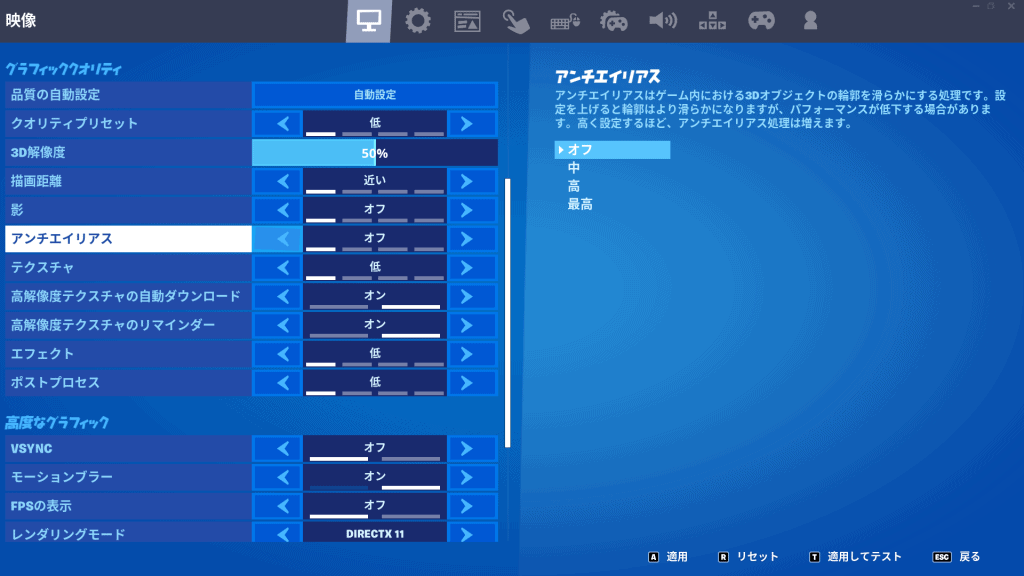Click the 自動設定 button
1024x576 pixels.
pos(375,95)
